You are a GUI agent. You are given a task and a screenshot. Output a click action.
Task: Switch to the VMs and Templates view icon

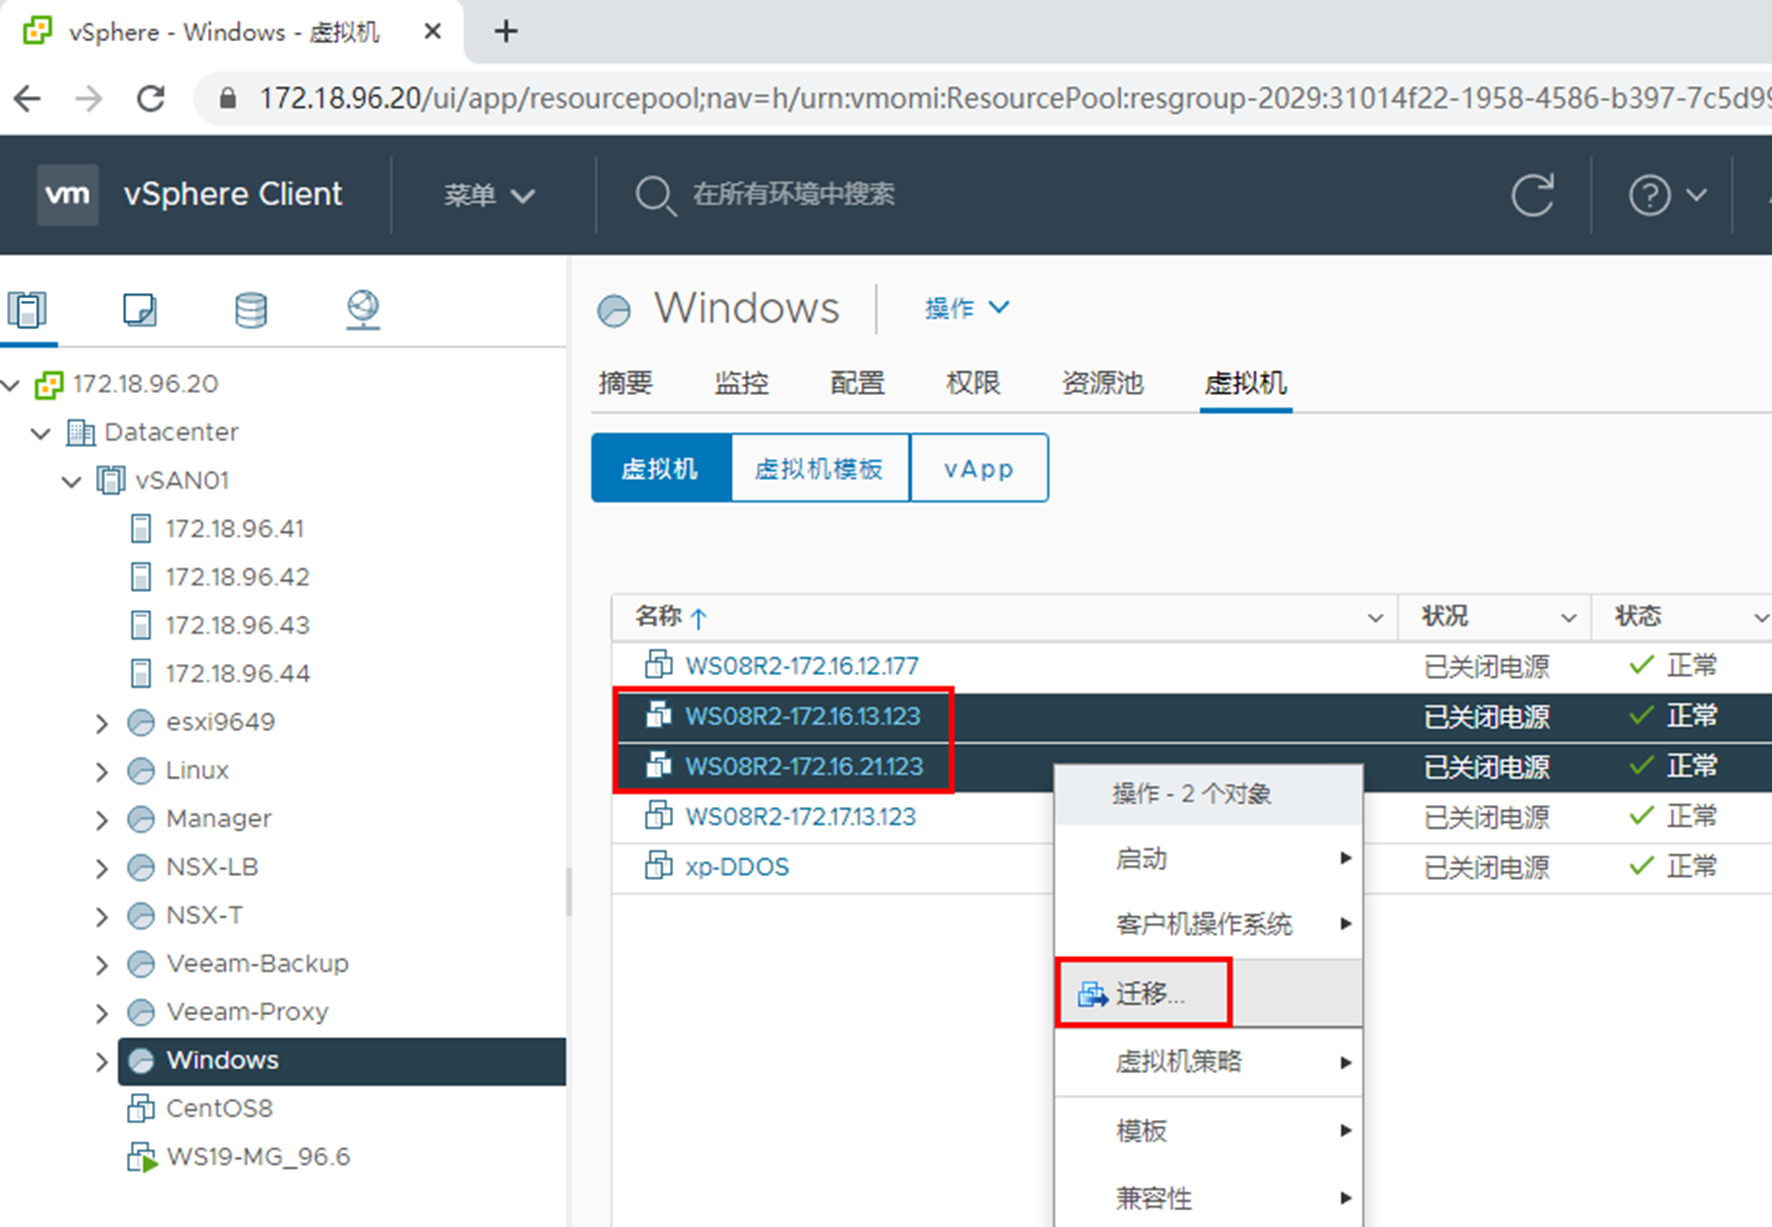[x=140, y=310]
